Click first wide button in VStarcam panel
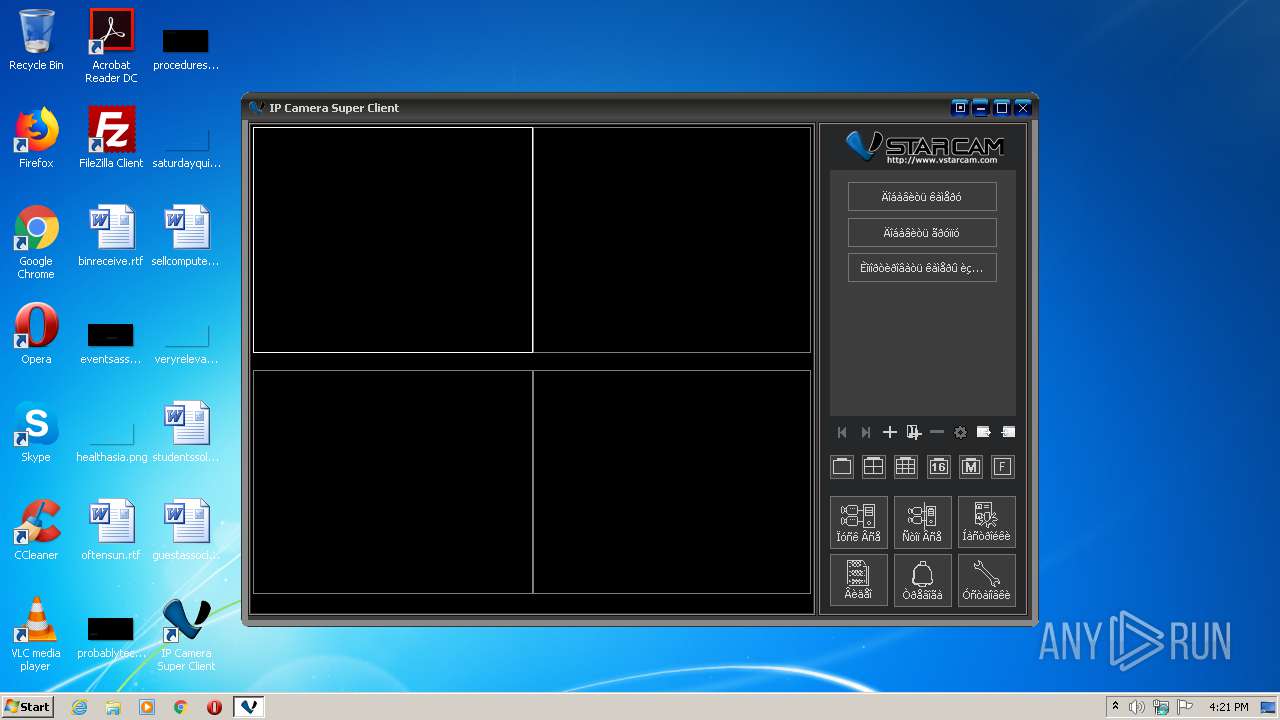Viewport: 1280px width, 720px height. (922, 197)
